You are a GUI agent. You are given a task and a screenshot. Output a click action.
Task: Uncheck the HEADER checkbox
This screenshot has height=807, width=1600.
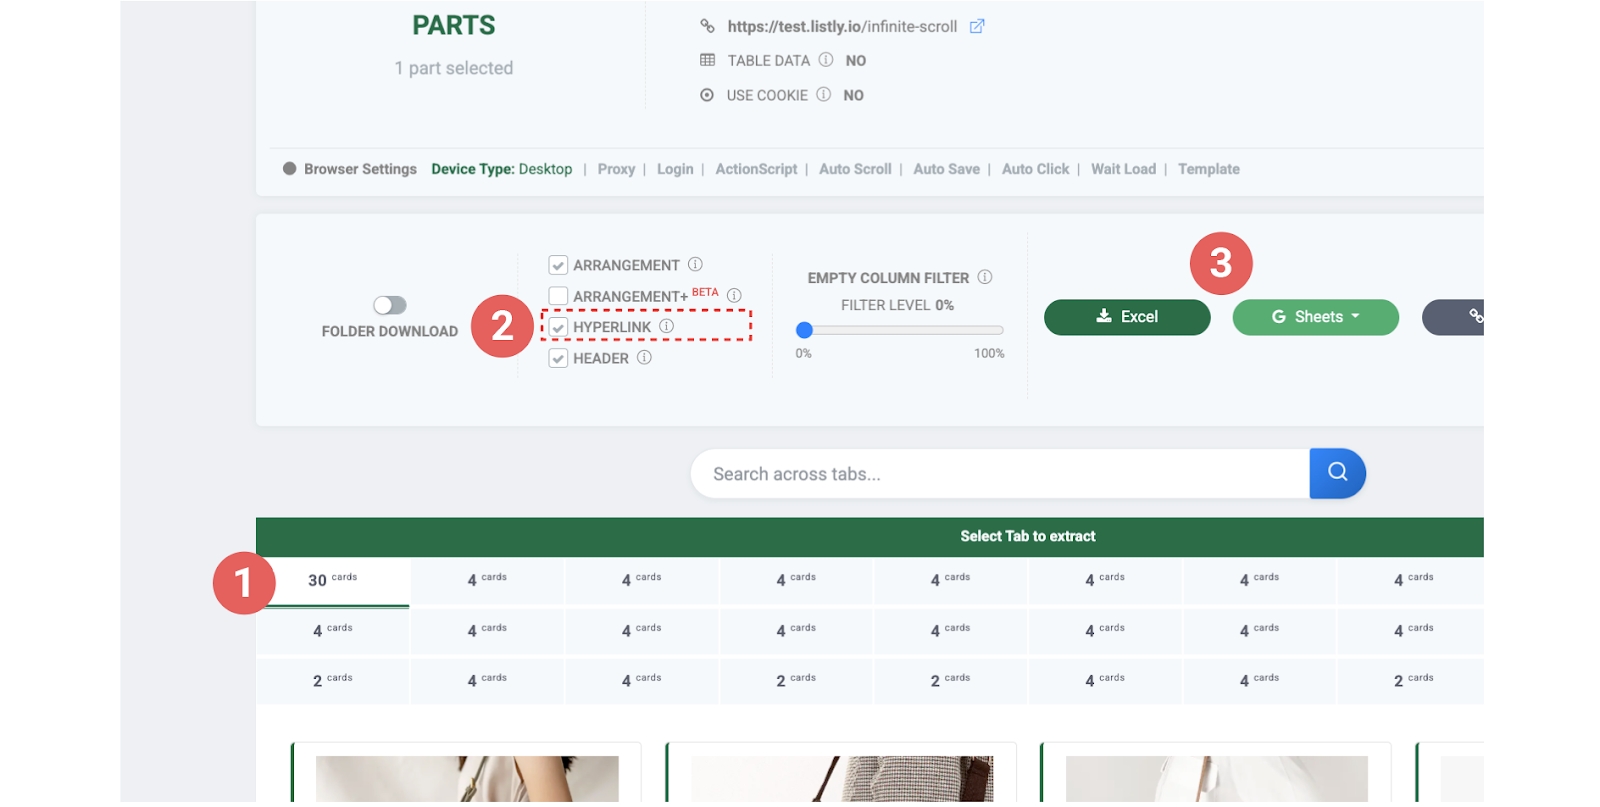click(558, 359)
